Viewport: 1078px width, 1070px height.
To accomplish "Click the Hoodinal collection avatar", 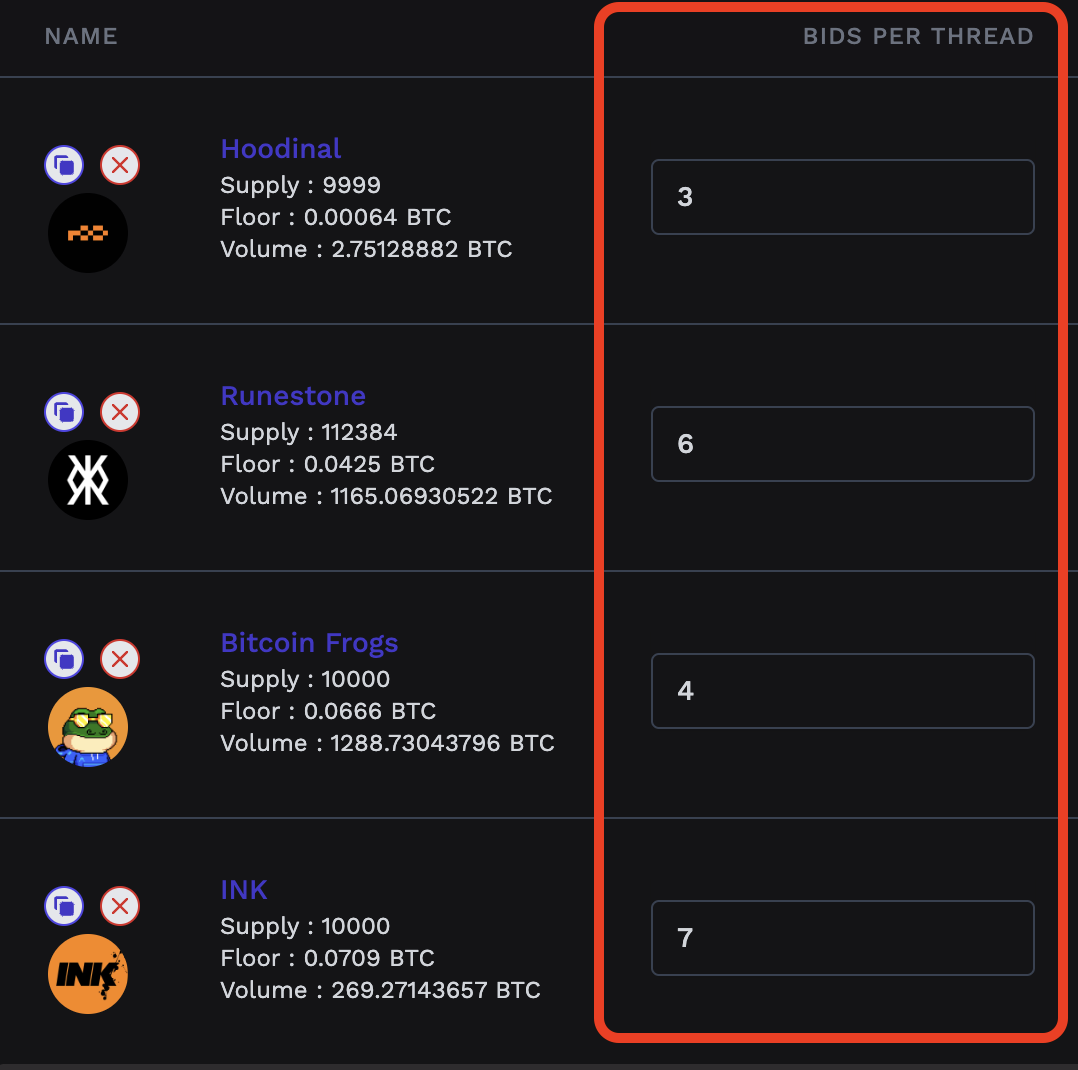I will [88, 233].
